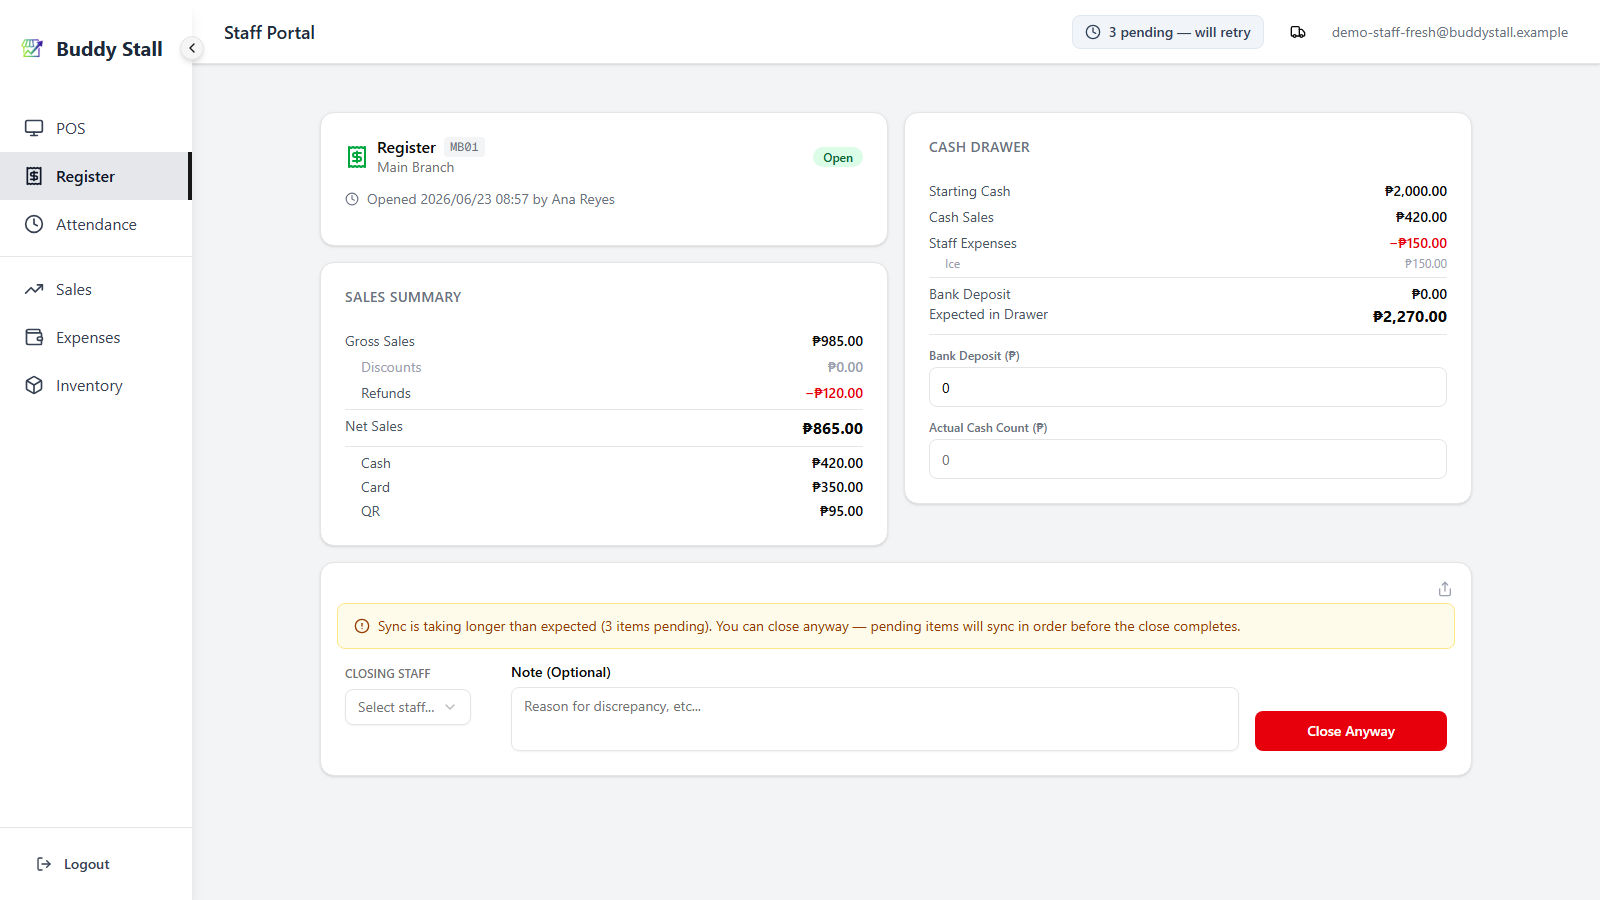Go to Attendance page
Screen dimensions: 1600x900
[96, 224]
